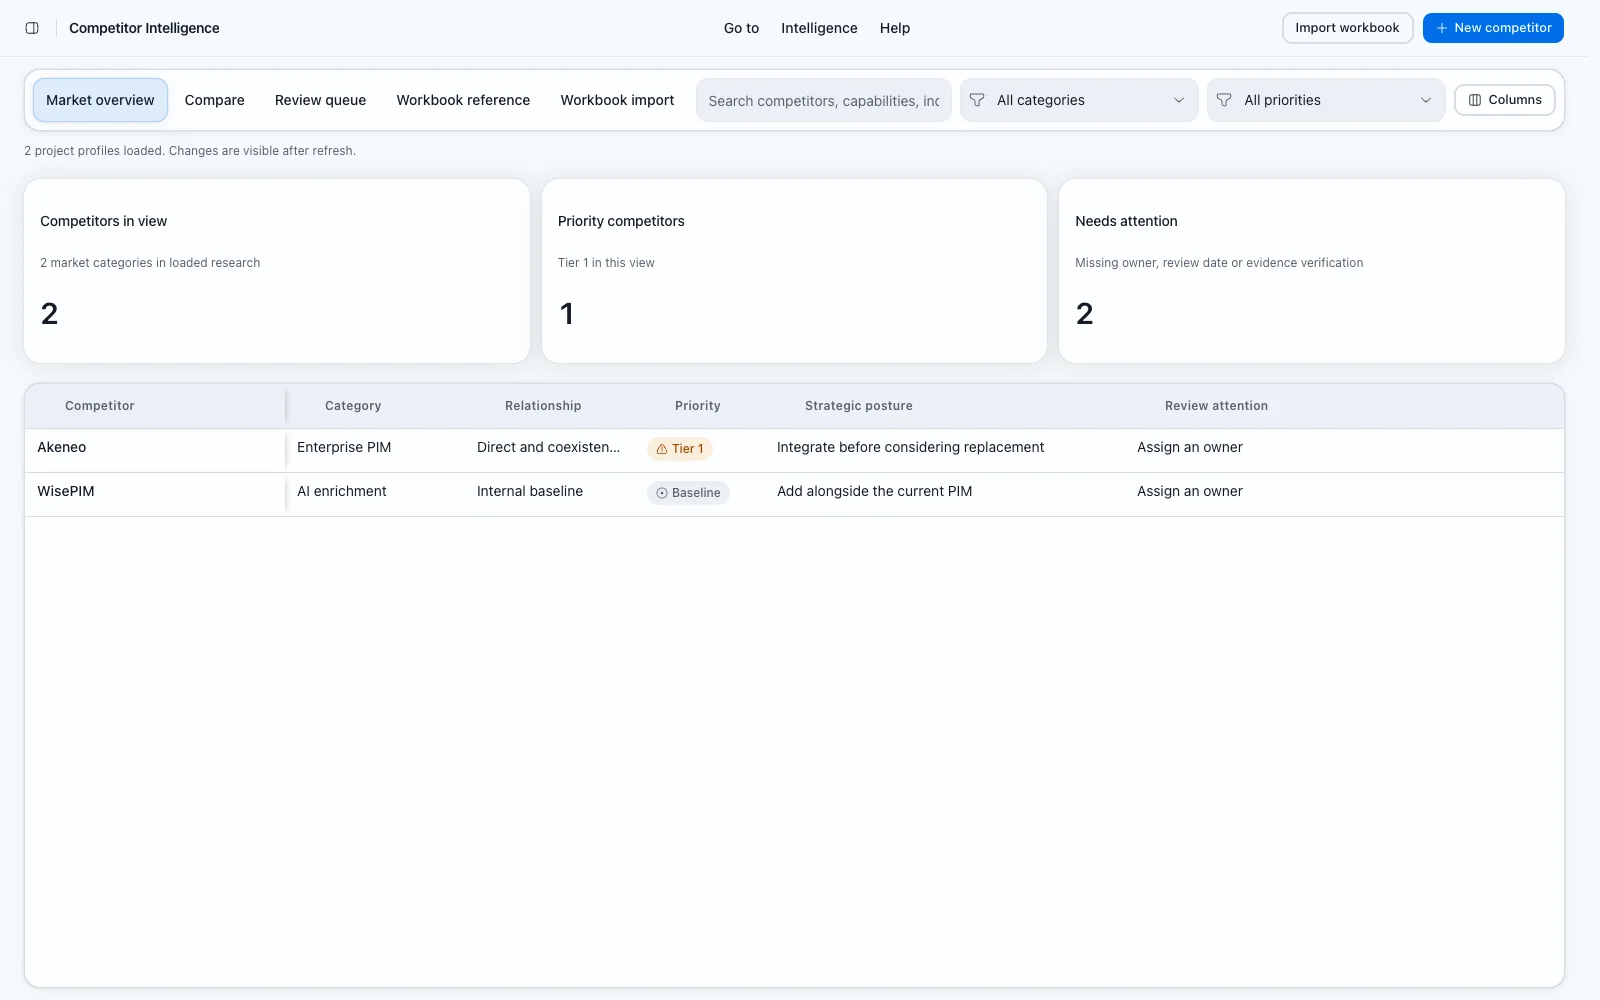Expand the All priorities dropdown chevron

(x=1426, y=100)
